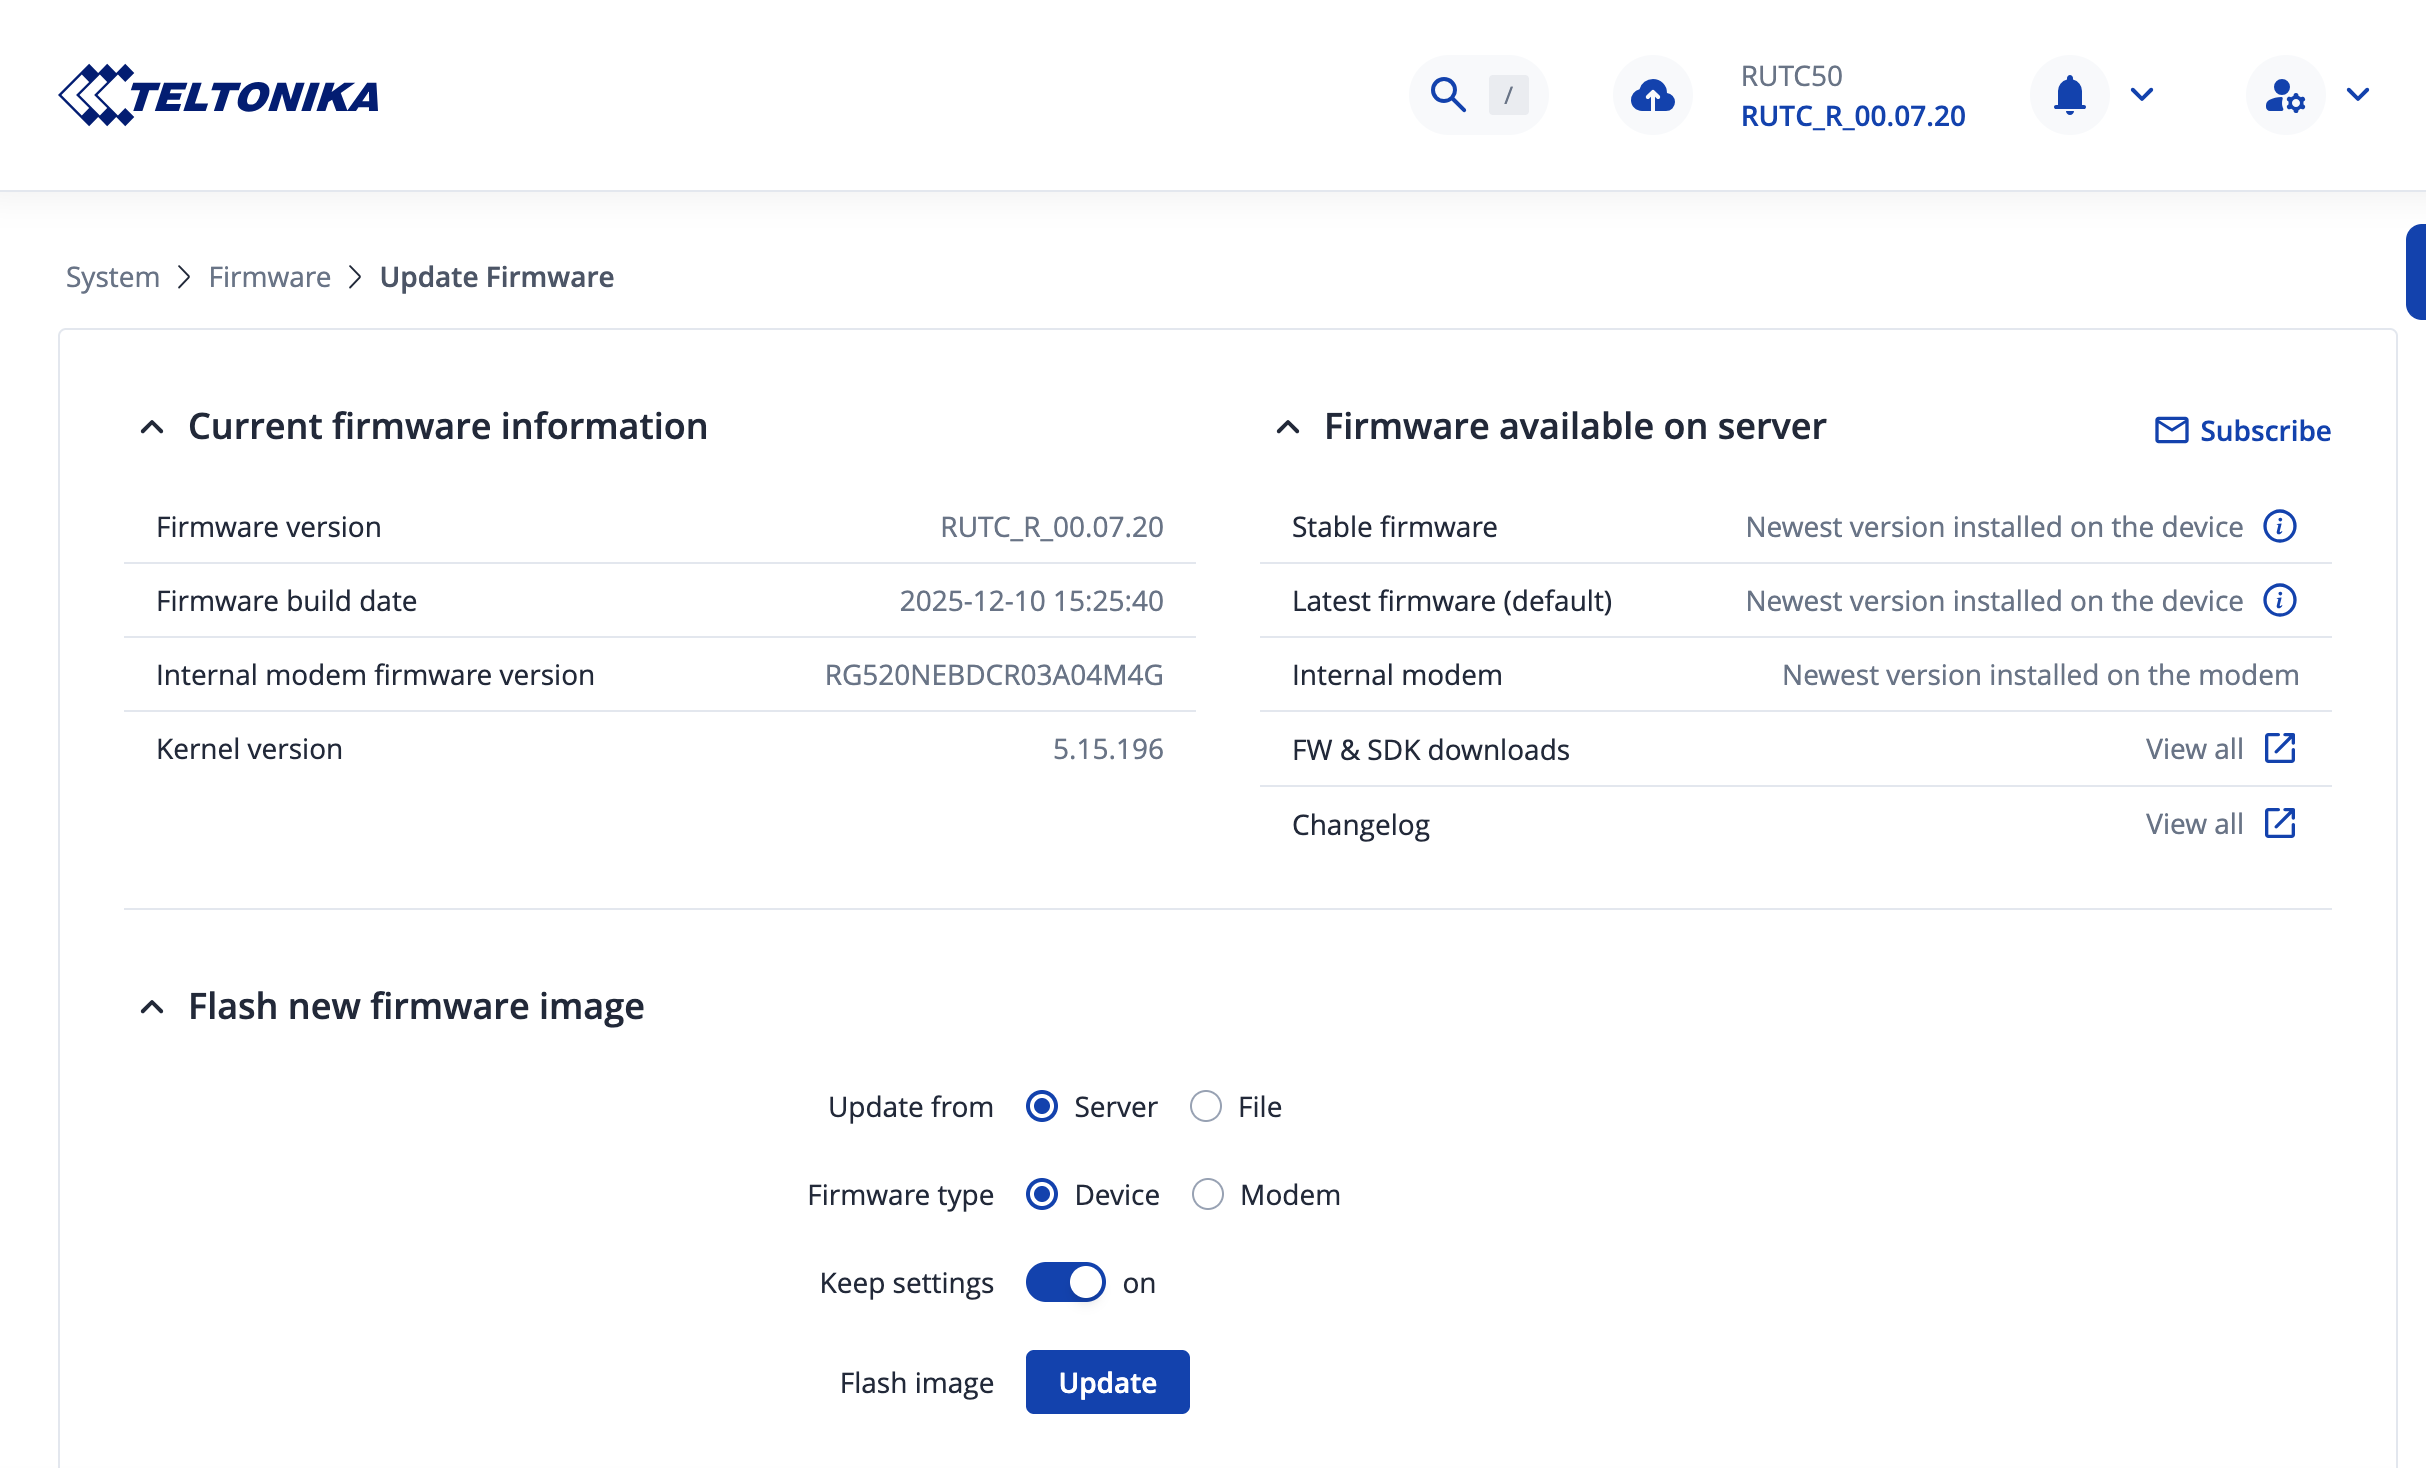Screen dimensions: 2426x1468
Task: Click Stable firmware info icon
Action: coord(2279,526)
